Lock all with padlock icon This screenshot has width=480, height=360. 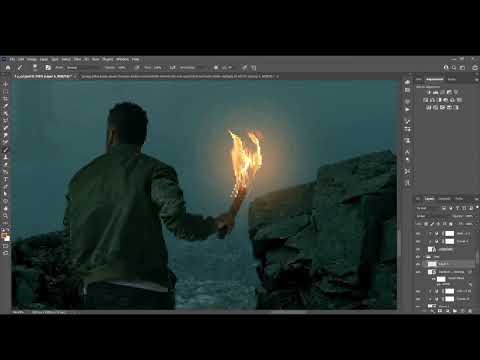point(451,224)
